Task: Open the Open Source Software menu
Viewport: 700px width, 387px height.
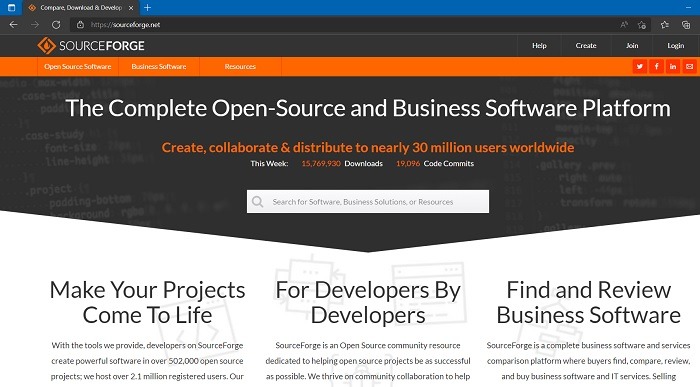Action: point(78,67)
